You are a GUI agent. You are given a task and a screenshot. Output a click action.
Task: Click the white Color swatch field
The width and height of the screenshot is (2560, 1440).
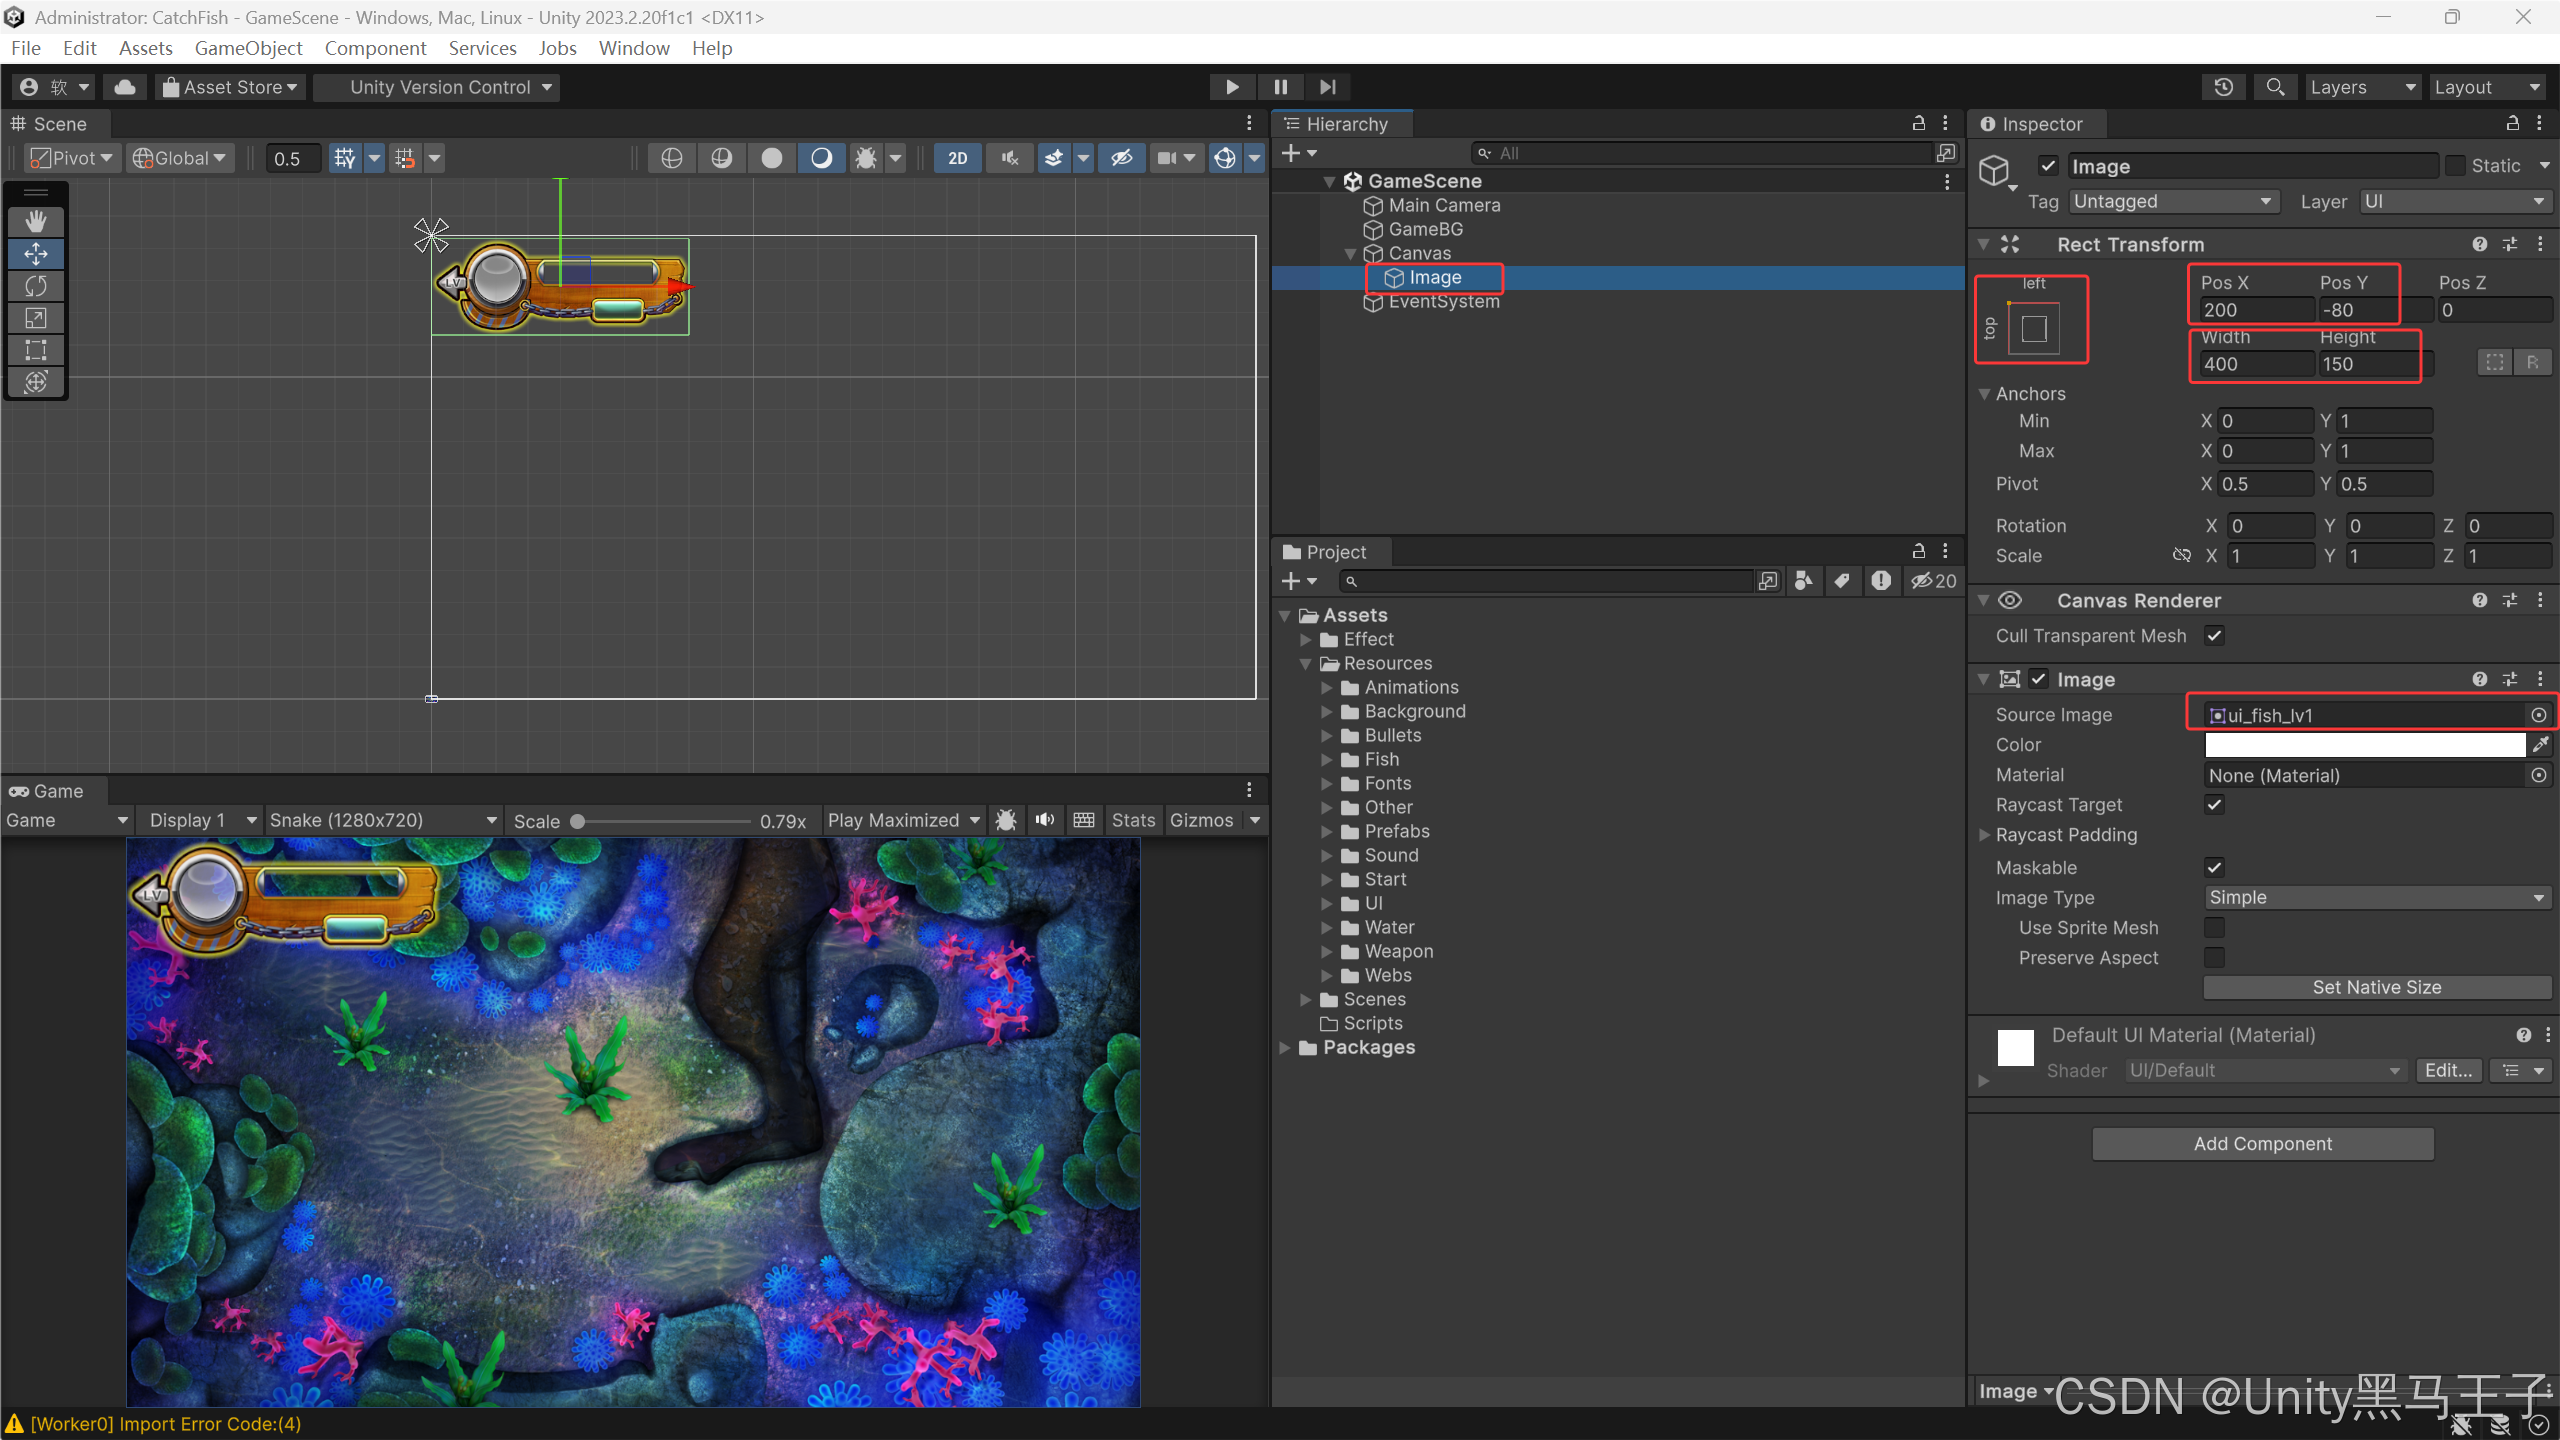[x=2364, y=745]
